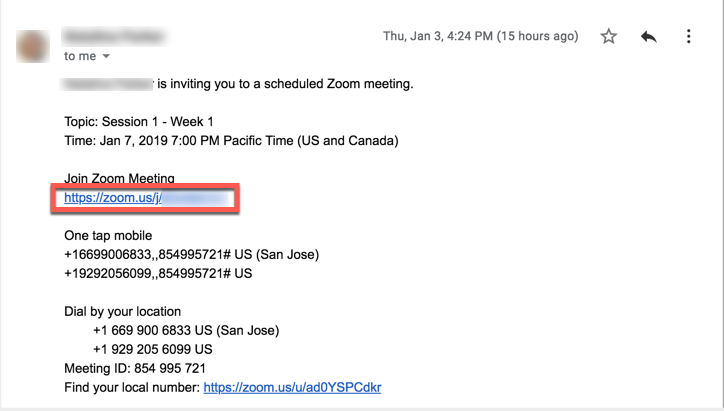Open the three-dot more options menu

point(688,36)
